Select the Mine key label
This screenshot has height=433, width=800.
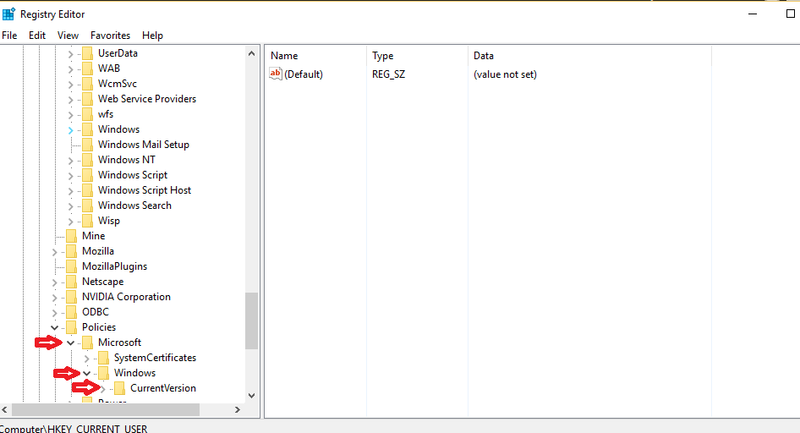(x=93, y=236)
